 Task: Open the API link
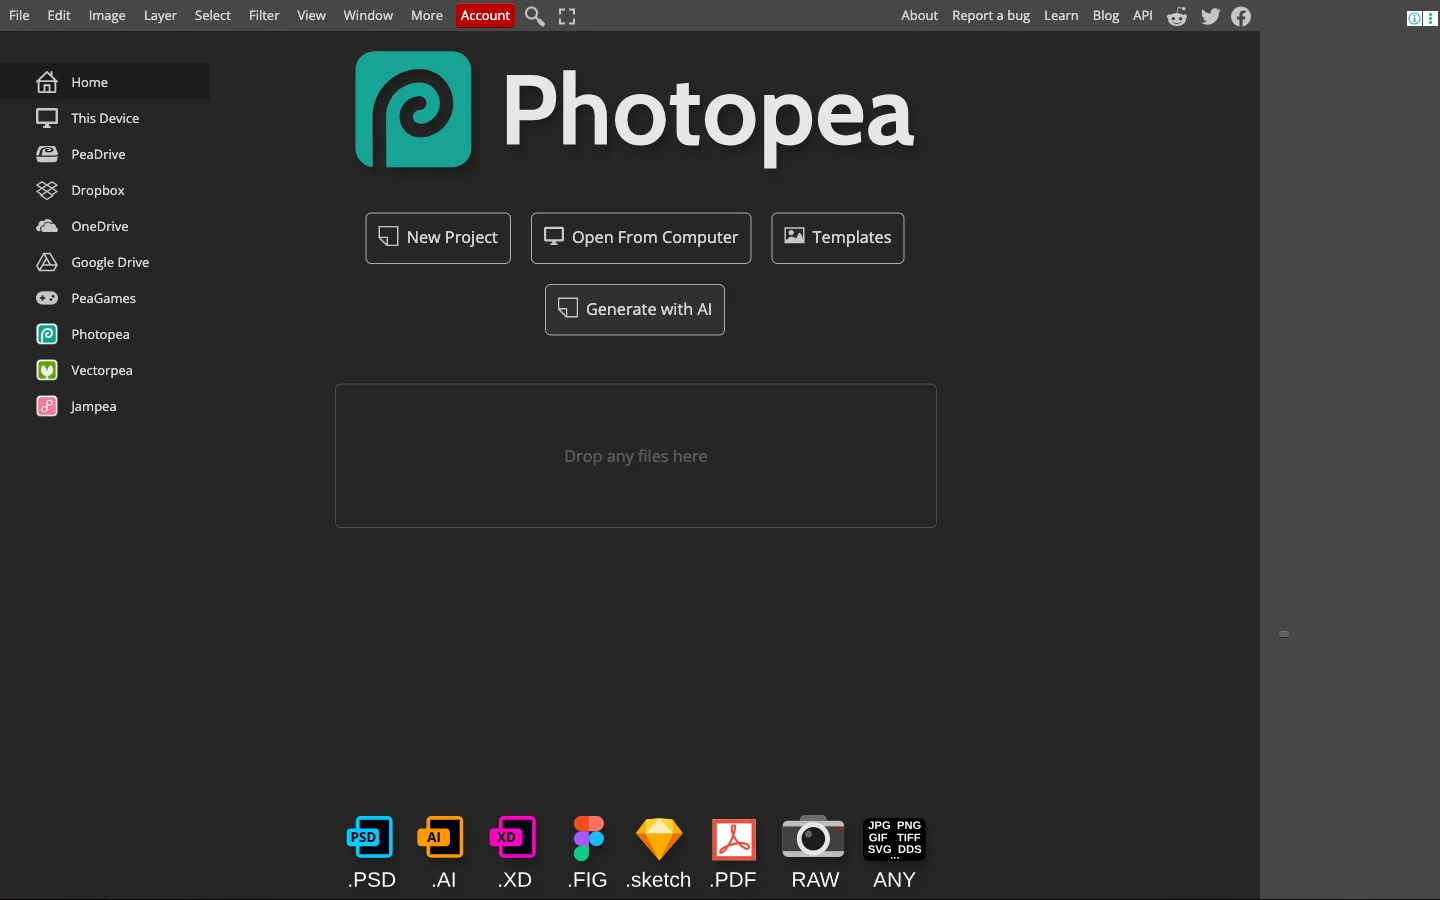pos(1143,15)
